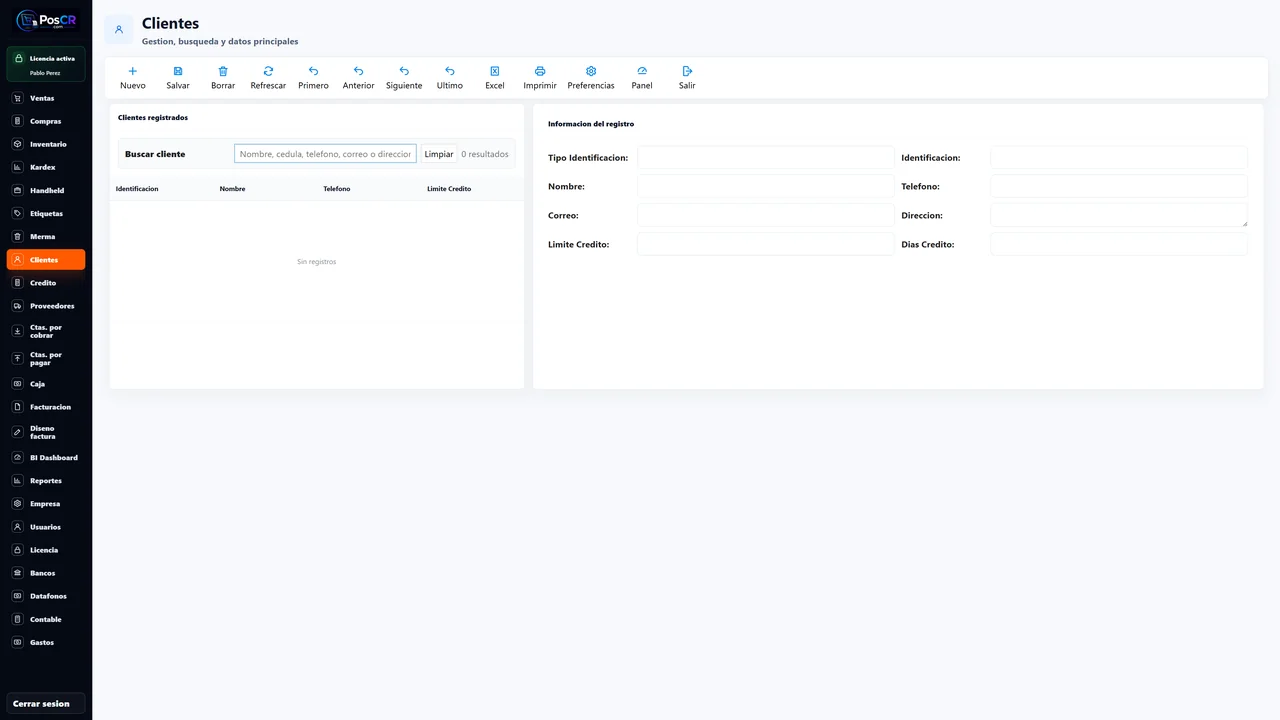Open Licencia in the sidebar
The height and width of the screenshot is (720, 1280).
point(46,549)
